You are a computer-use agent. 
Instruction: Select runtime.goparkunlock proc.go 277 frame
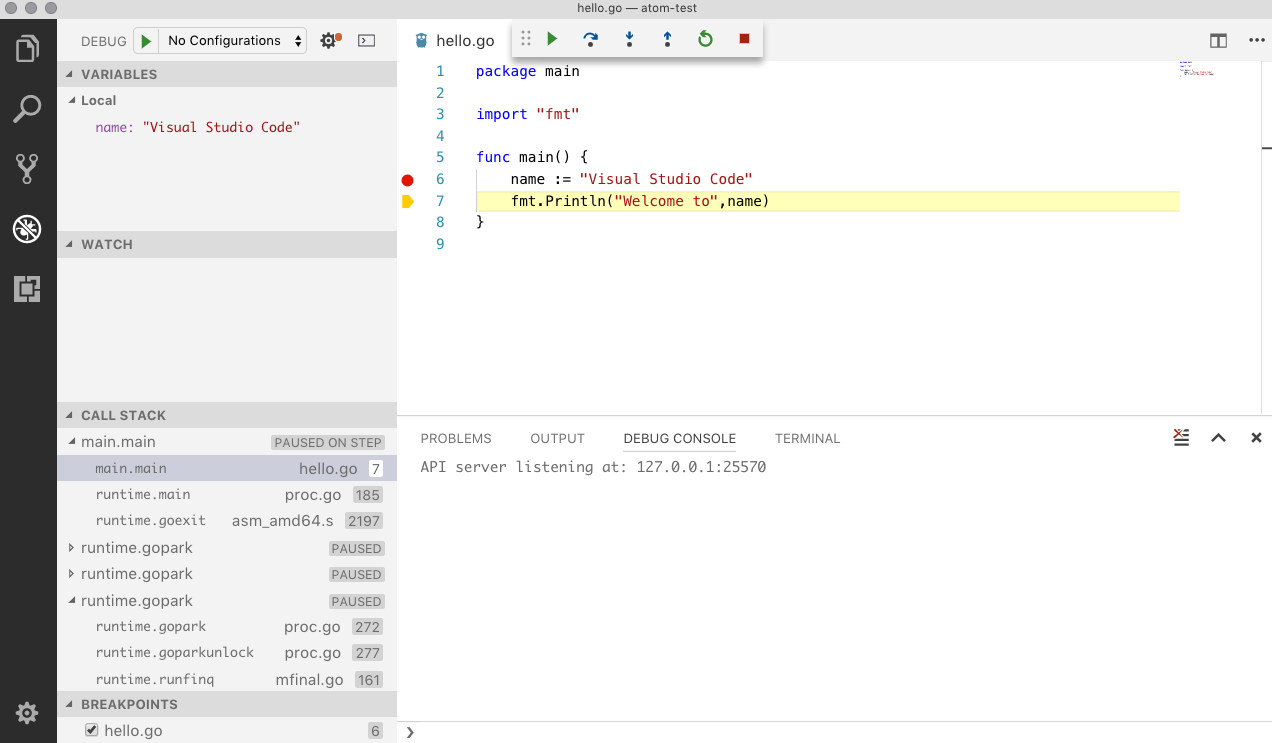coord(227,653)
